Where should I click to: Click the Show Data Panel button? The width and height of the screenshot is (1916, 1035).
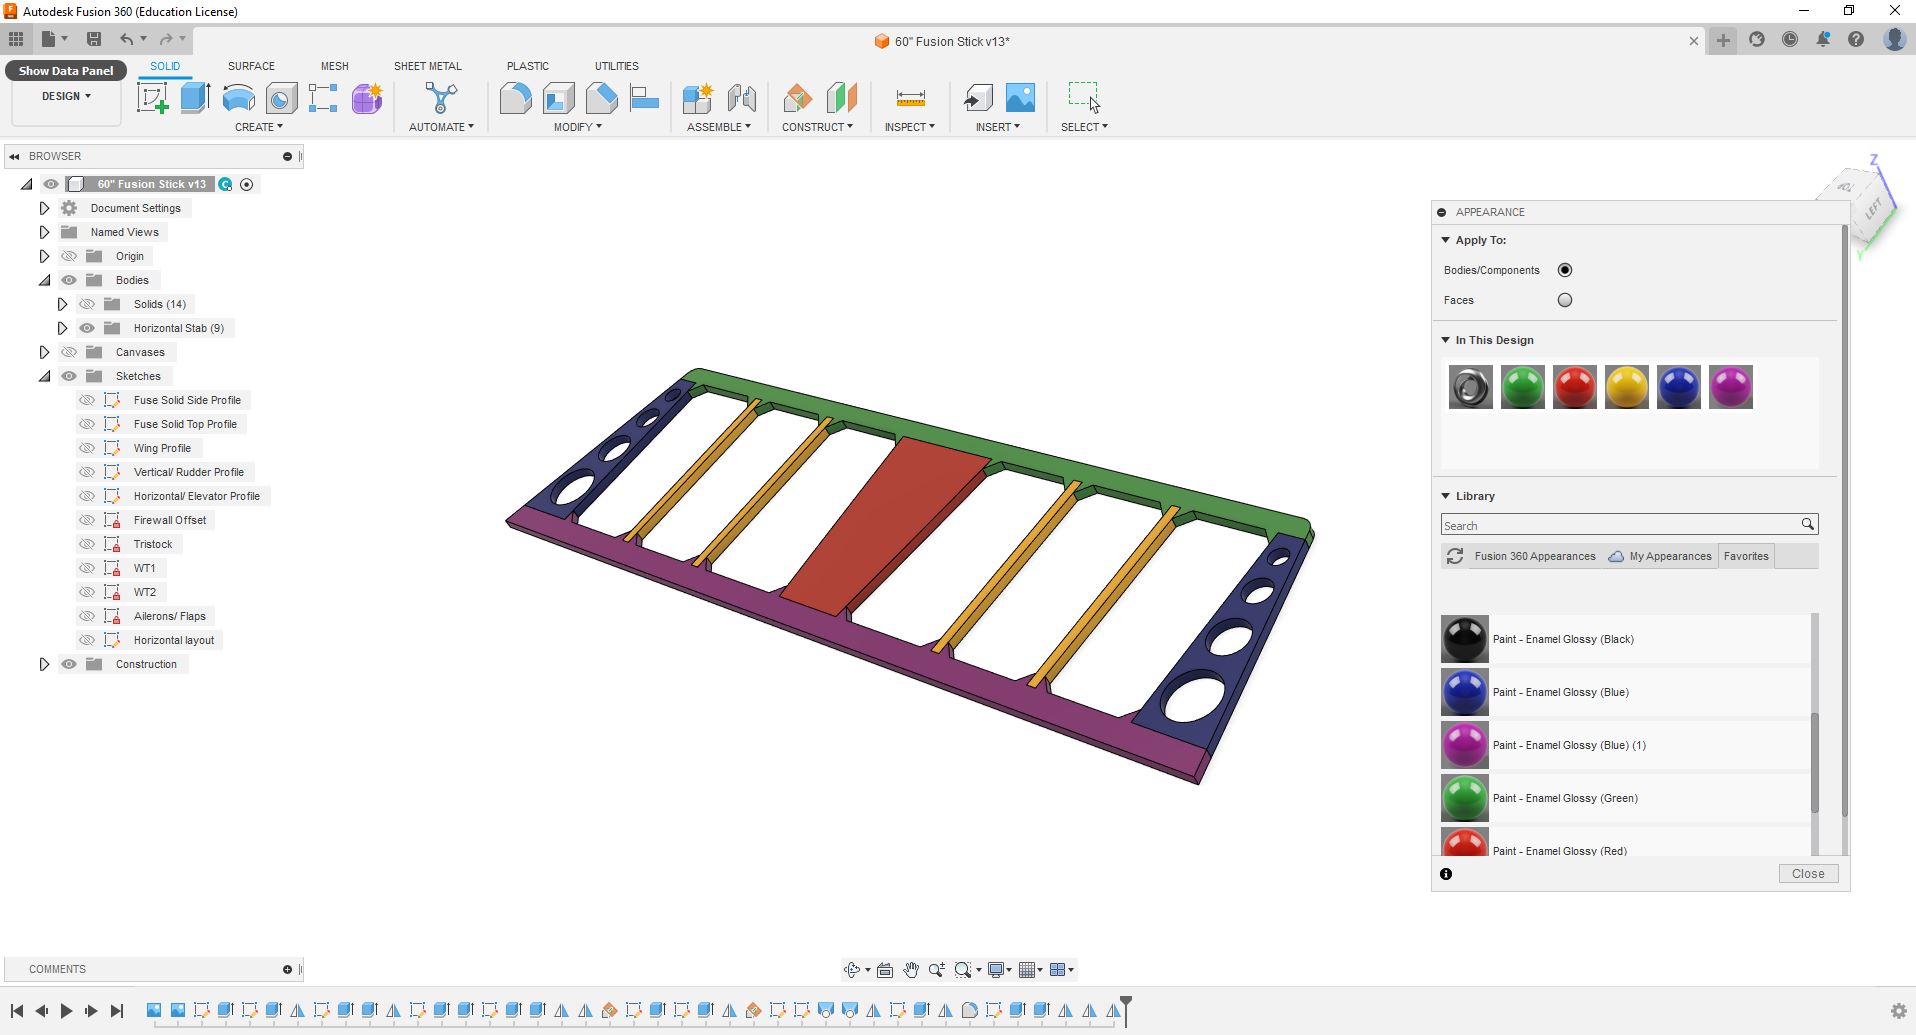66,71
